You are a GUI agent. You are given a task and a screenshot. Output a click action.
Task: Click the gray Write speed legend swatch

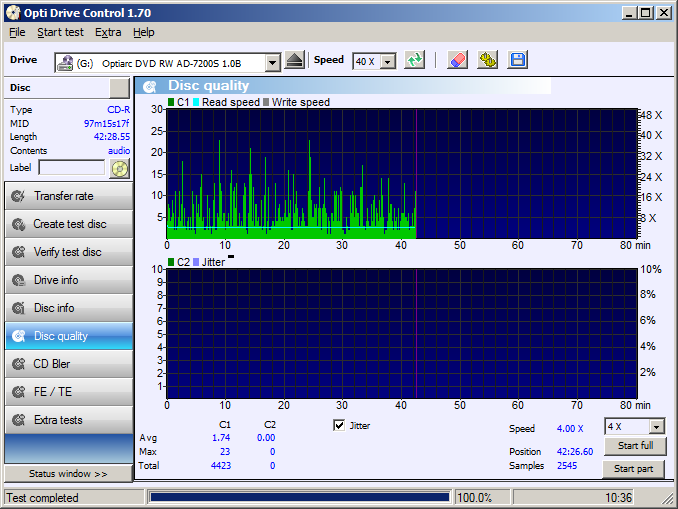click(266, 102)
